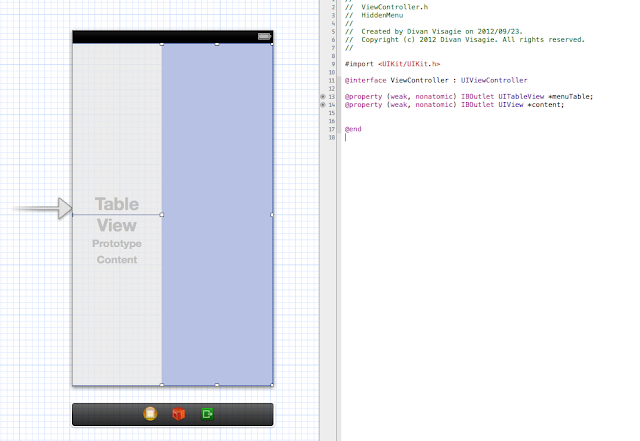This screenshot has width=640, height=441.
Task: Click the green Exit icon in dock
Action: coord(207,414)
